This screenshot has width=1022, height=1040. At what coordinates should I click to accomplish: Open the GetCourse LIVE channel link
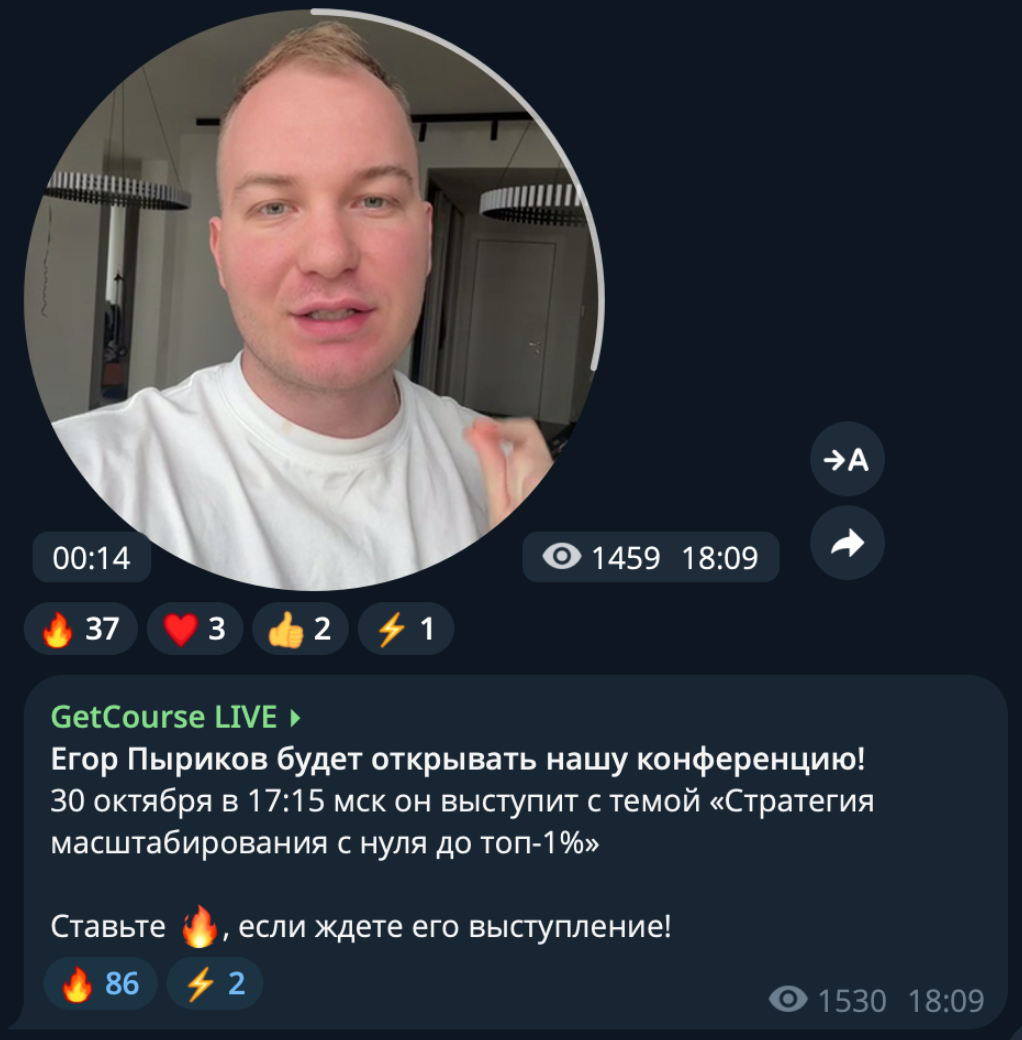click(164, 717)
